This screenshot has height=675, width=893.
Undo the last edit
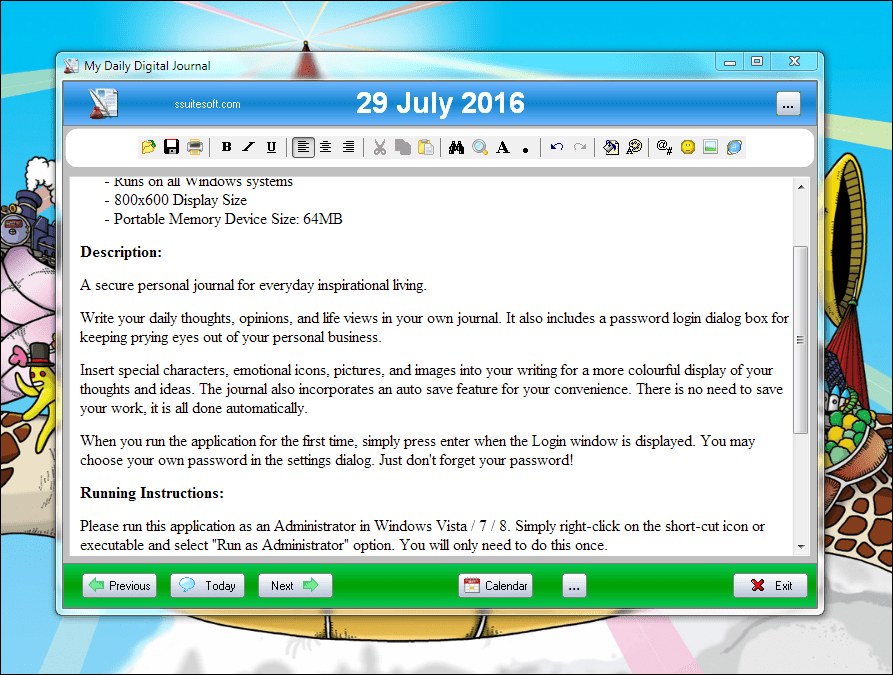[x=557, y=147]
